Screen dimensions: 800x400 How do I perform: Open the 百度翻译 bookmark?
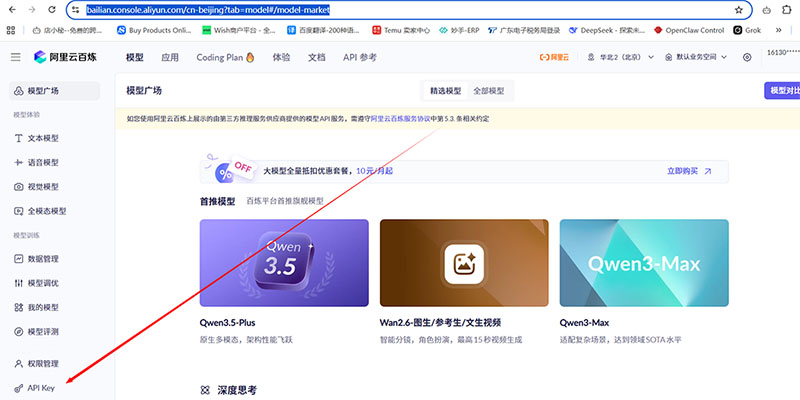(324, 30)
